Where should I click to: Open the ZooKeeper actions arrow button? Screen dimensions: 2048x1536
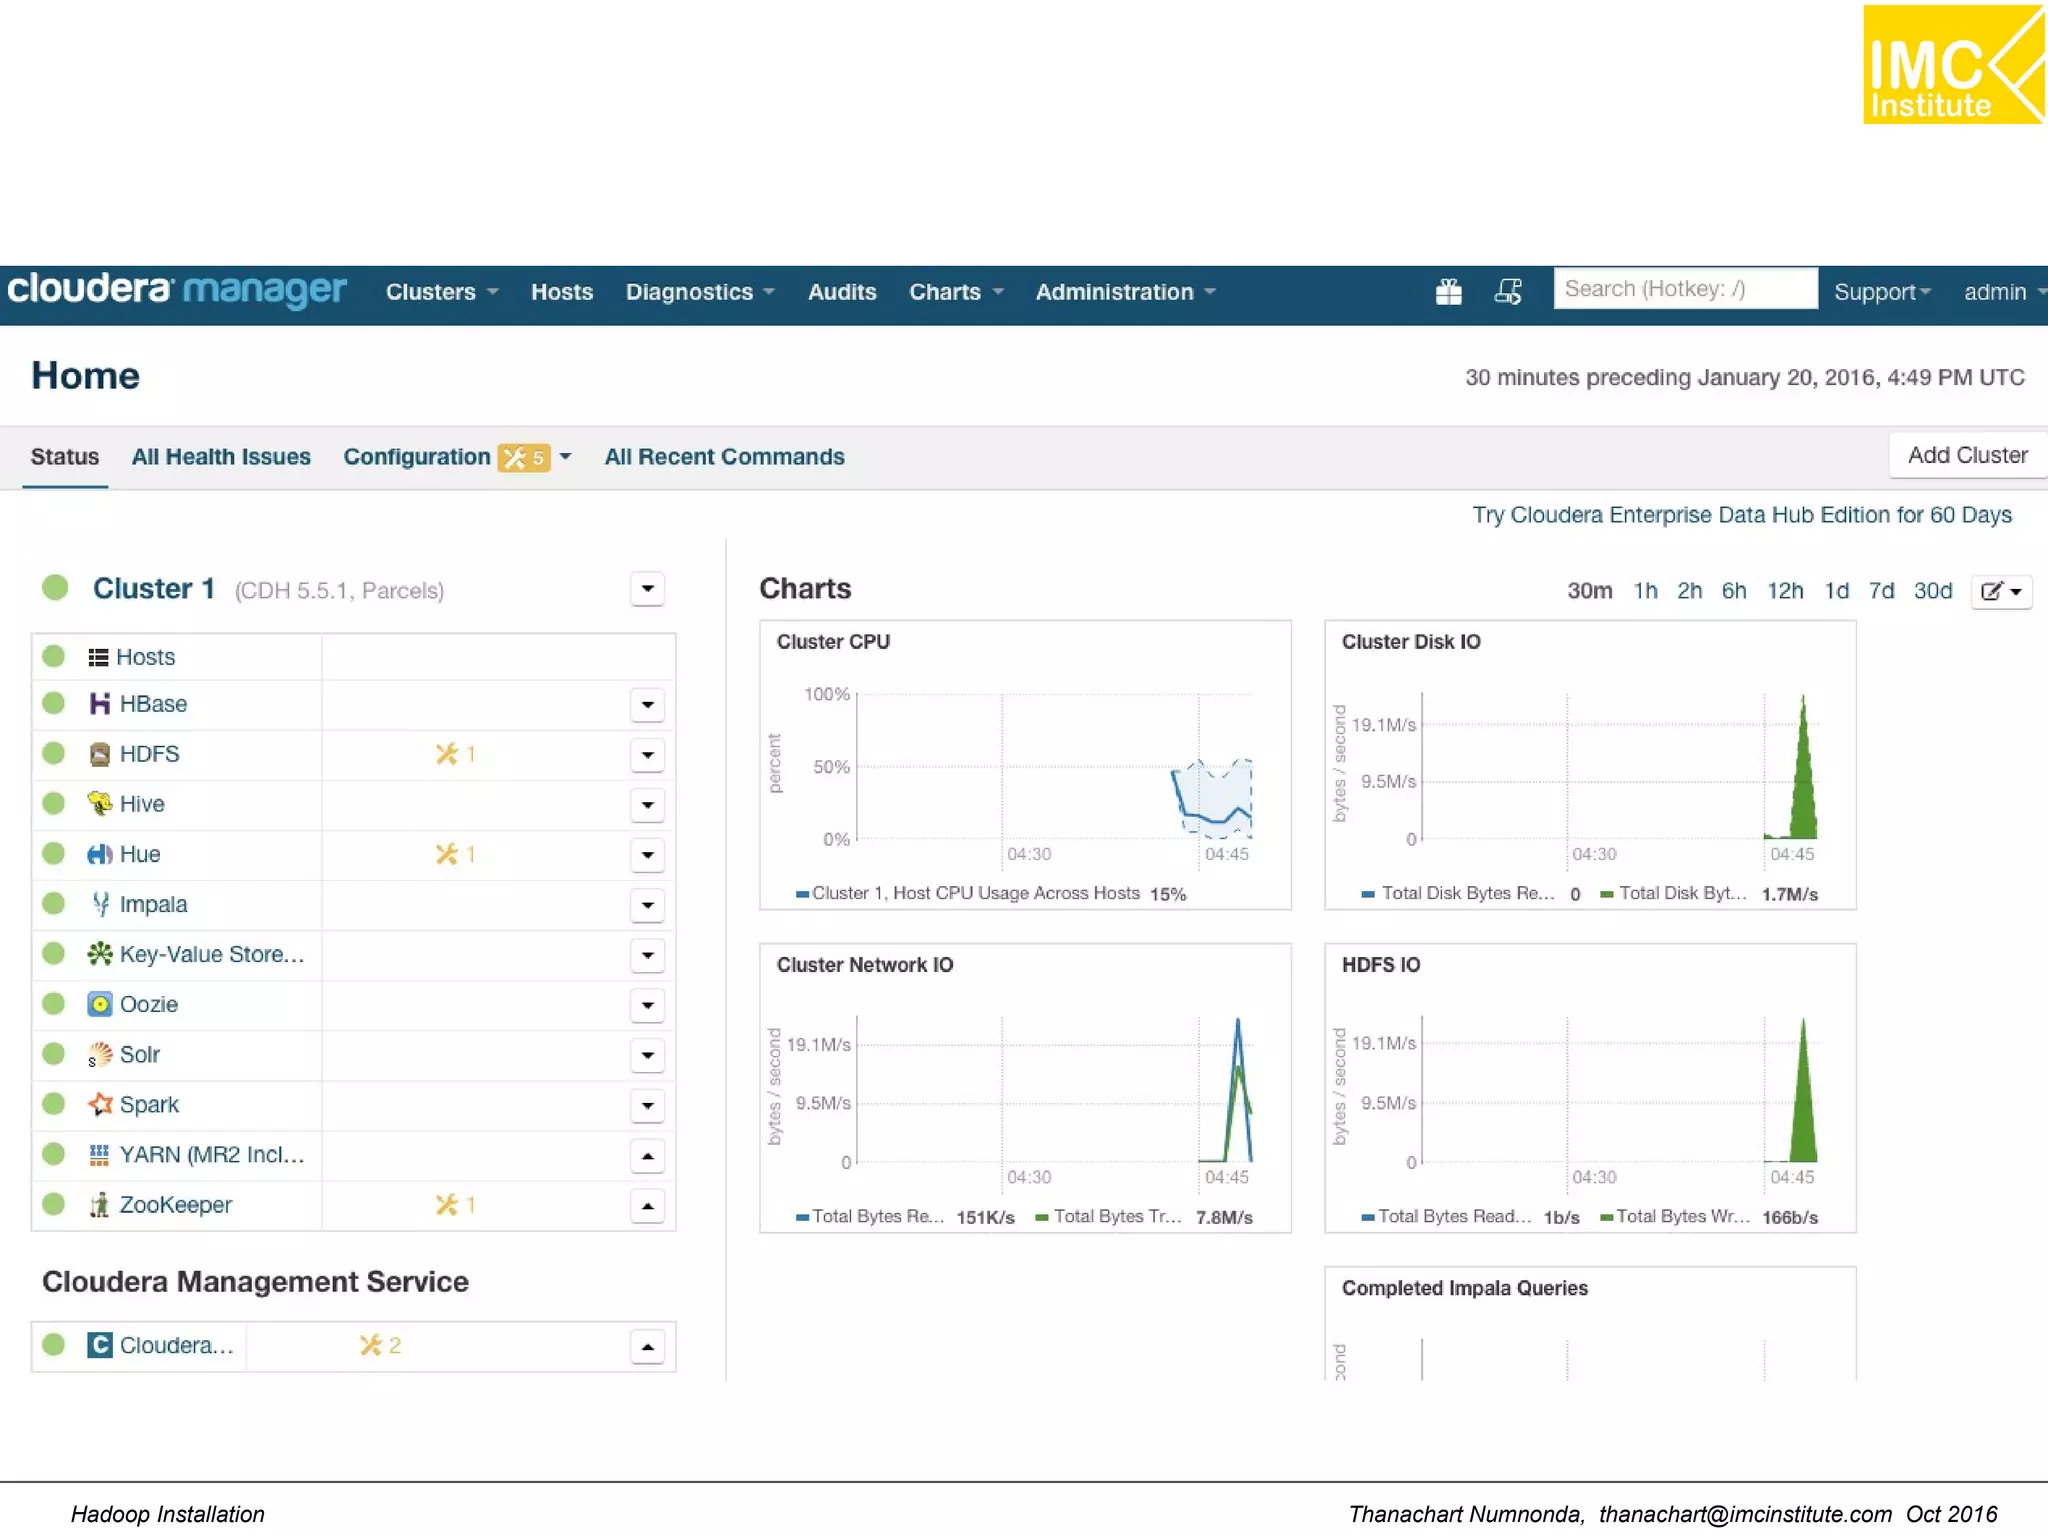point(648,1206)
